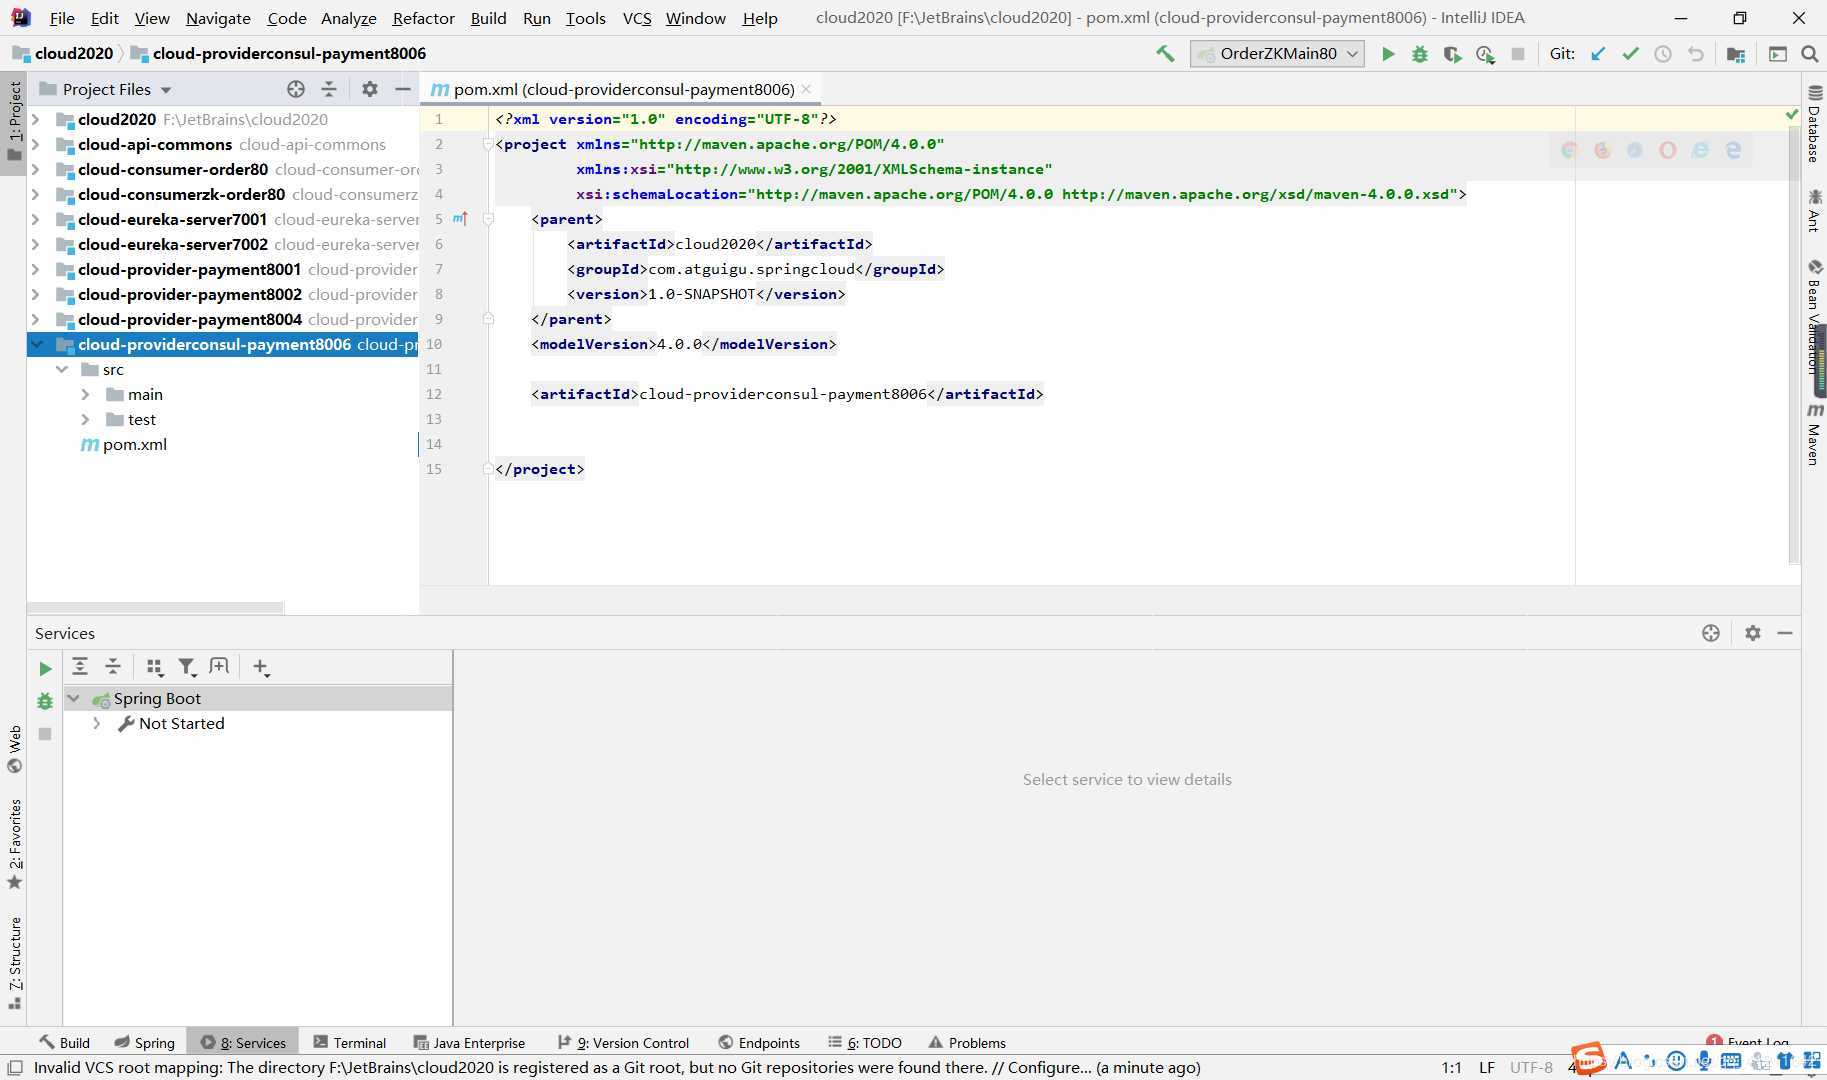Start debugging with the bug icon in the toolbar
This screenshot has width=1827, height=1080.
pyautogui.click(x=1420, y=54)
